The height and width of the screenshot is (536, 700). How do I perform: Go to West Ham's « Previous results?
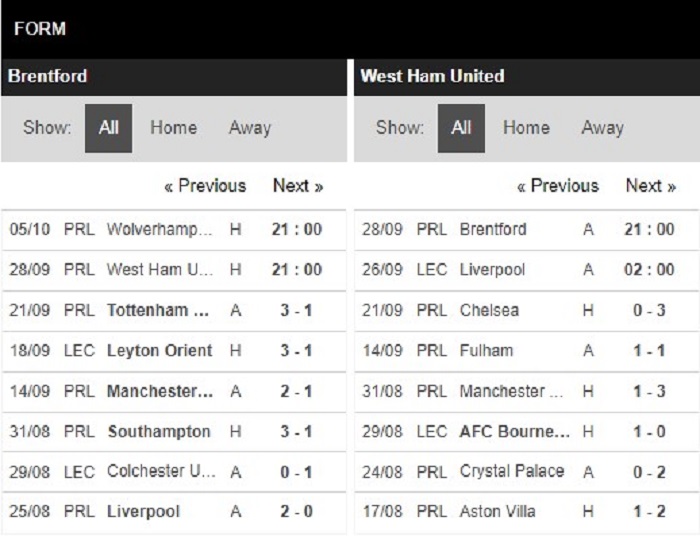558,186
